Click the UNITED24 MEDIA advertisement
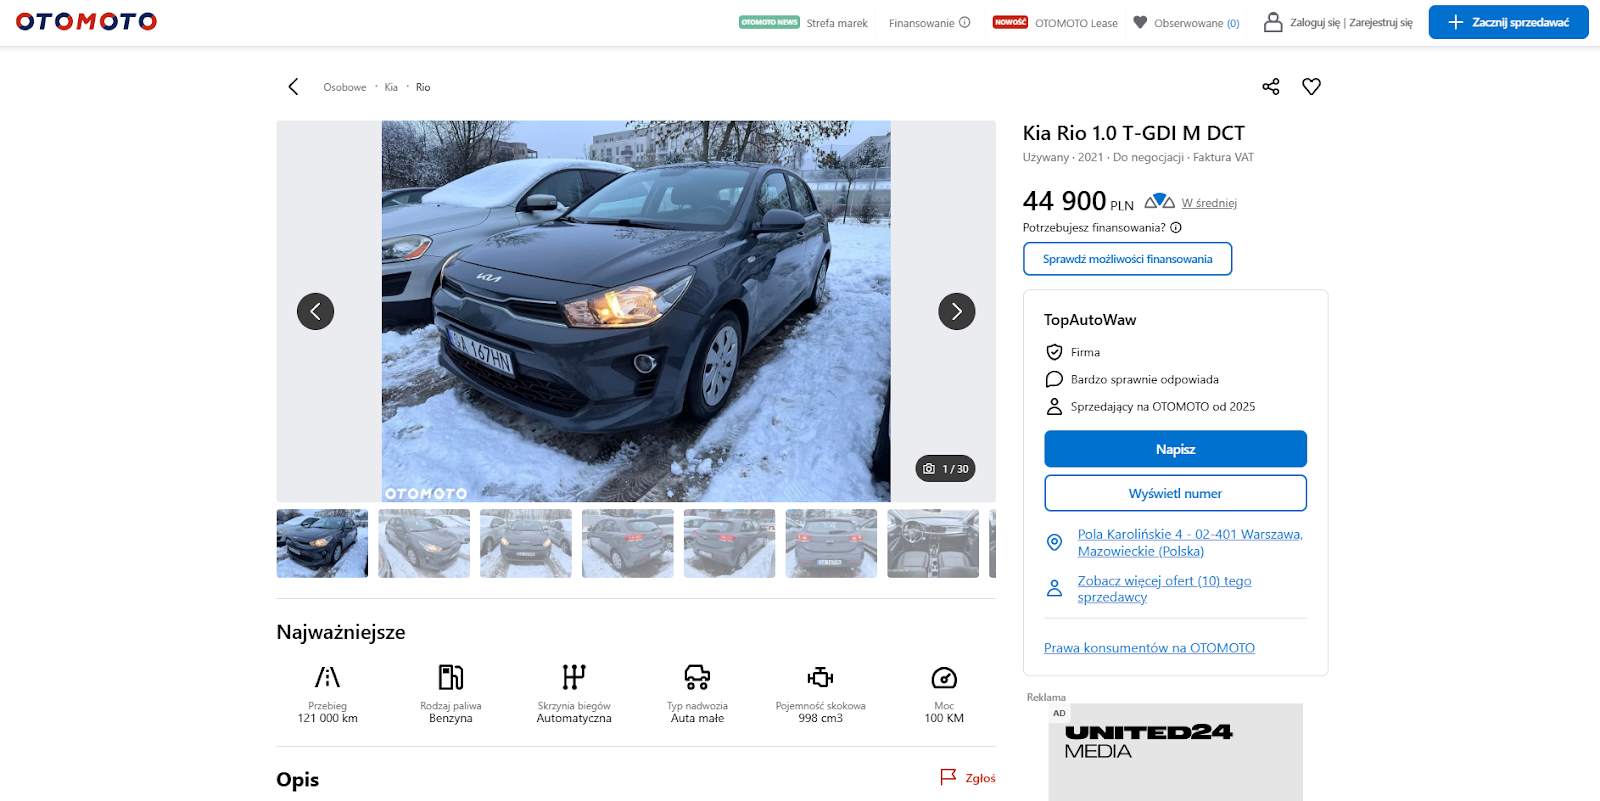This screenshot has height=801, width=1600. (x=1175, y=752)
